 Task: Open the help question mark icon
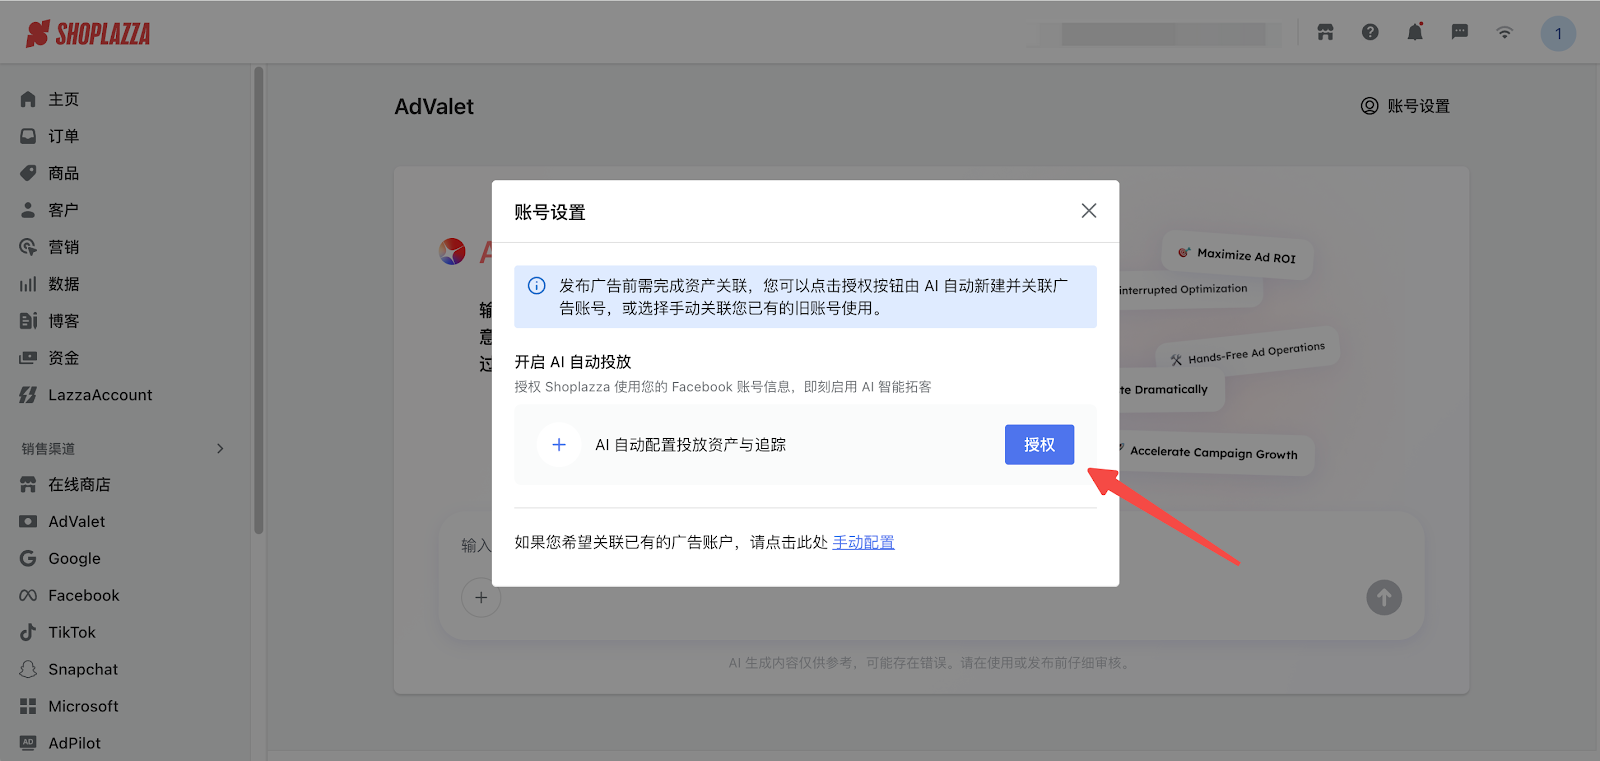(x=1370, y=33)
